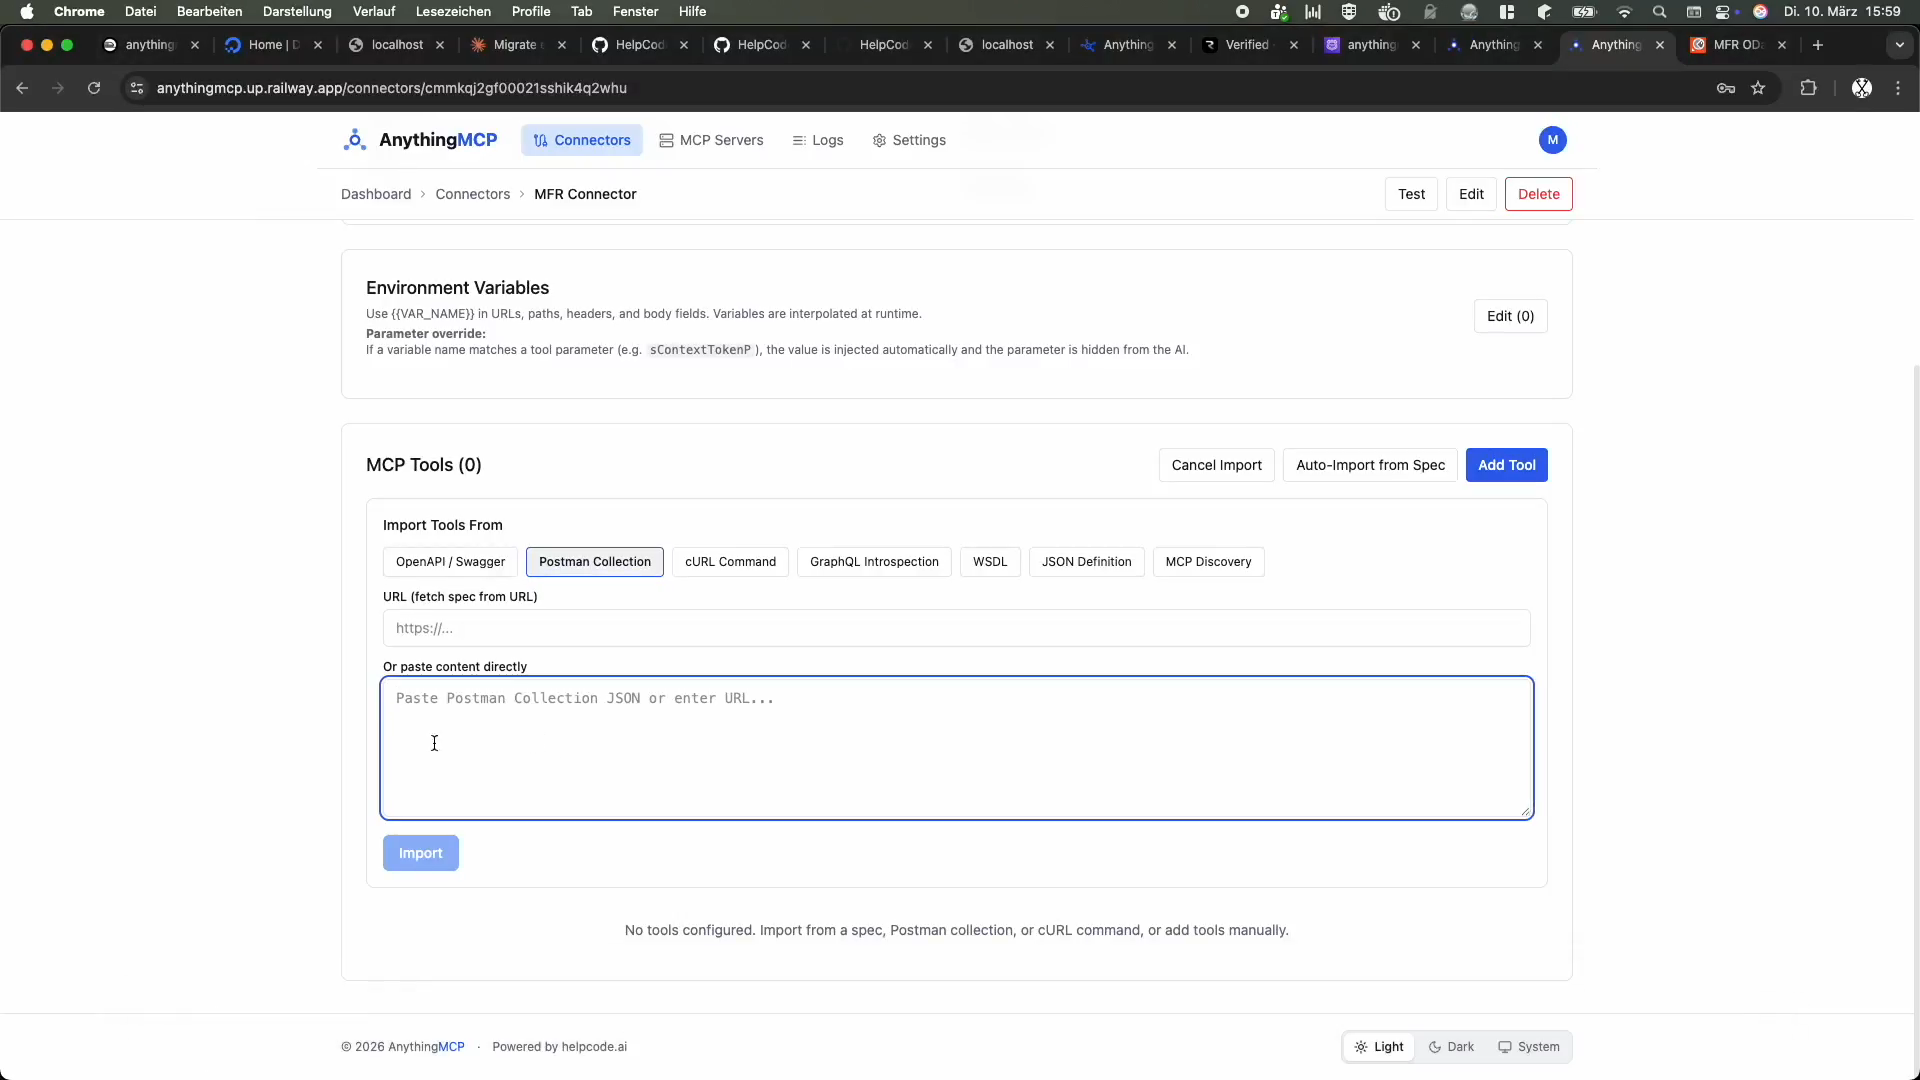Click the Wi-Fi status icon
The width and height of the screenshot is (1920, 1080).
point(1624,12)
